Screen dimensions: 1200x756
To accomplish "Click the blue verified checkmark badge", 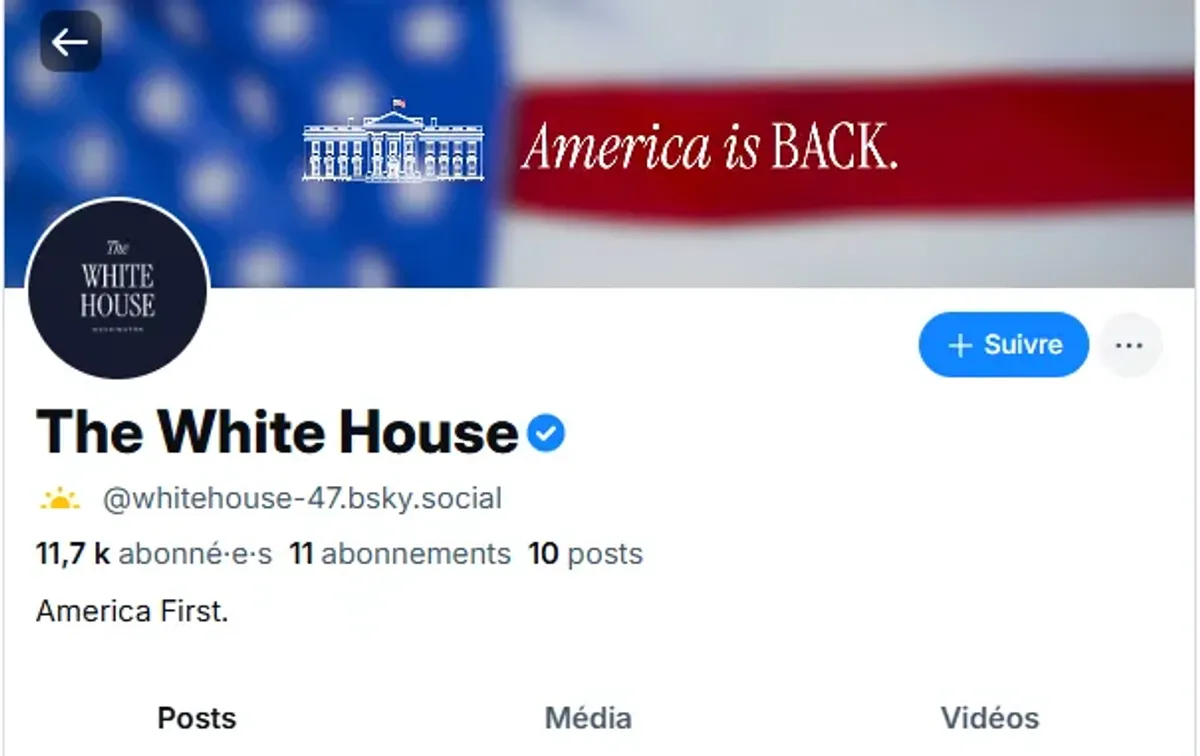I will pos(546,433).
